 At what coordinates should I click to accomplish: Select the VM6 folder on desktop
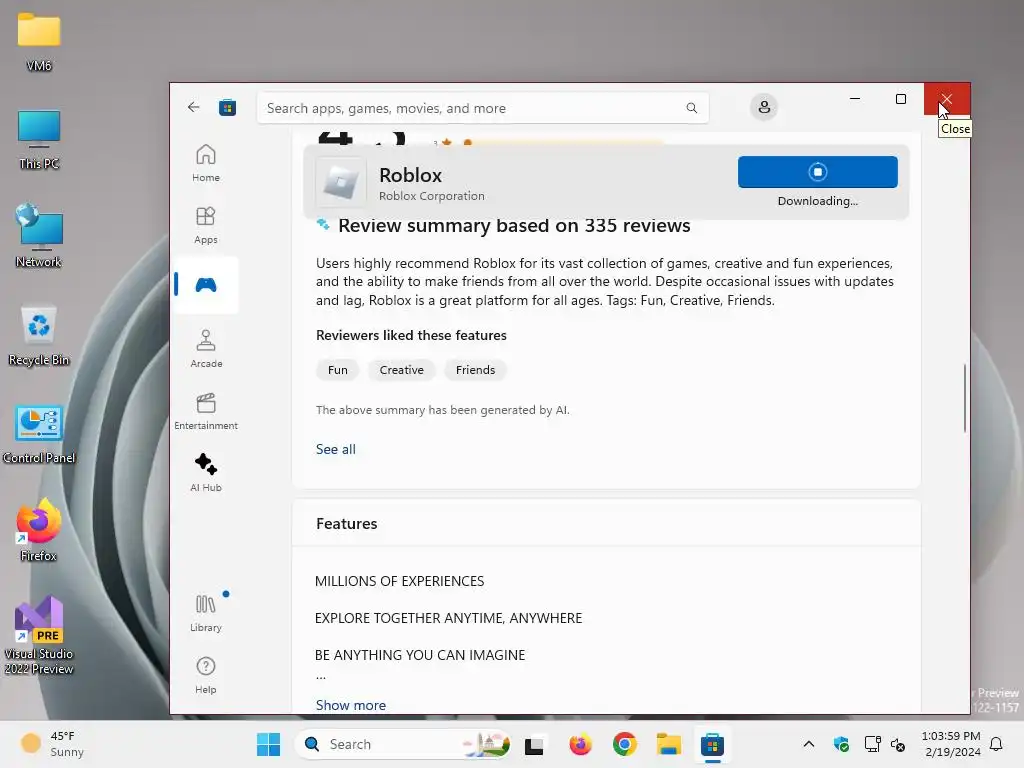(x=39, y=42)
